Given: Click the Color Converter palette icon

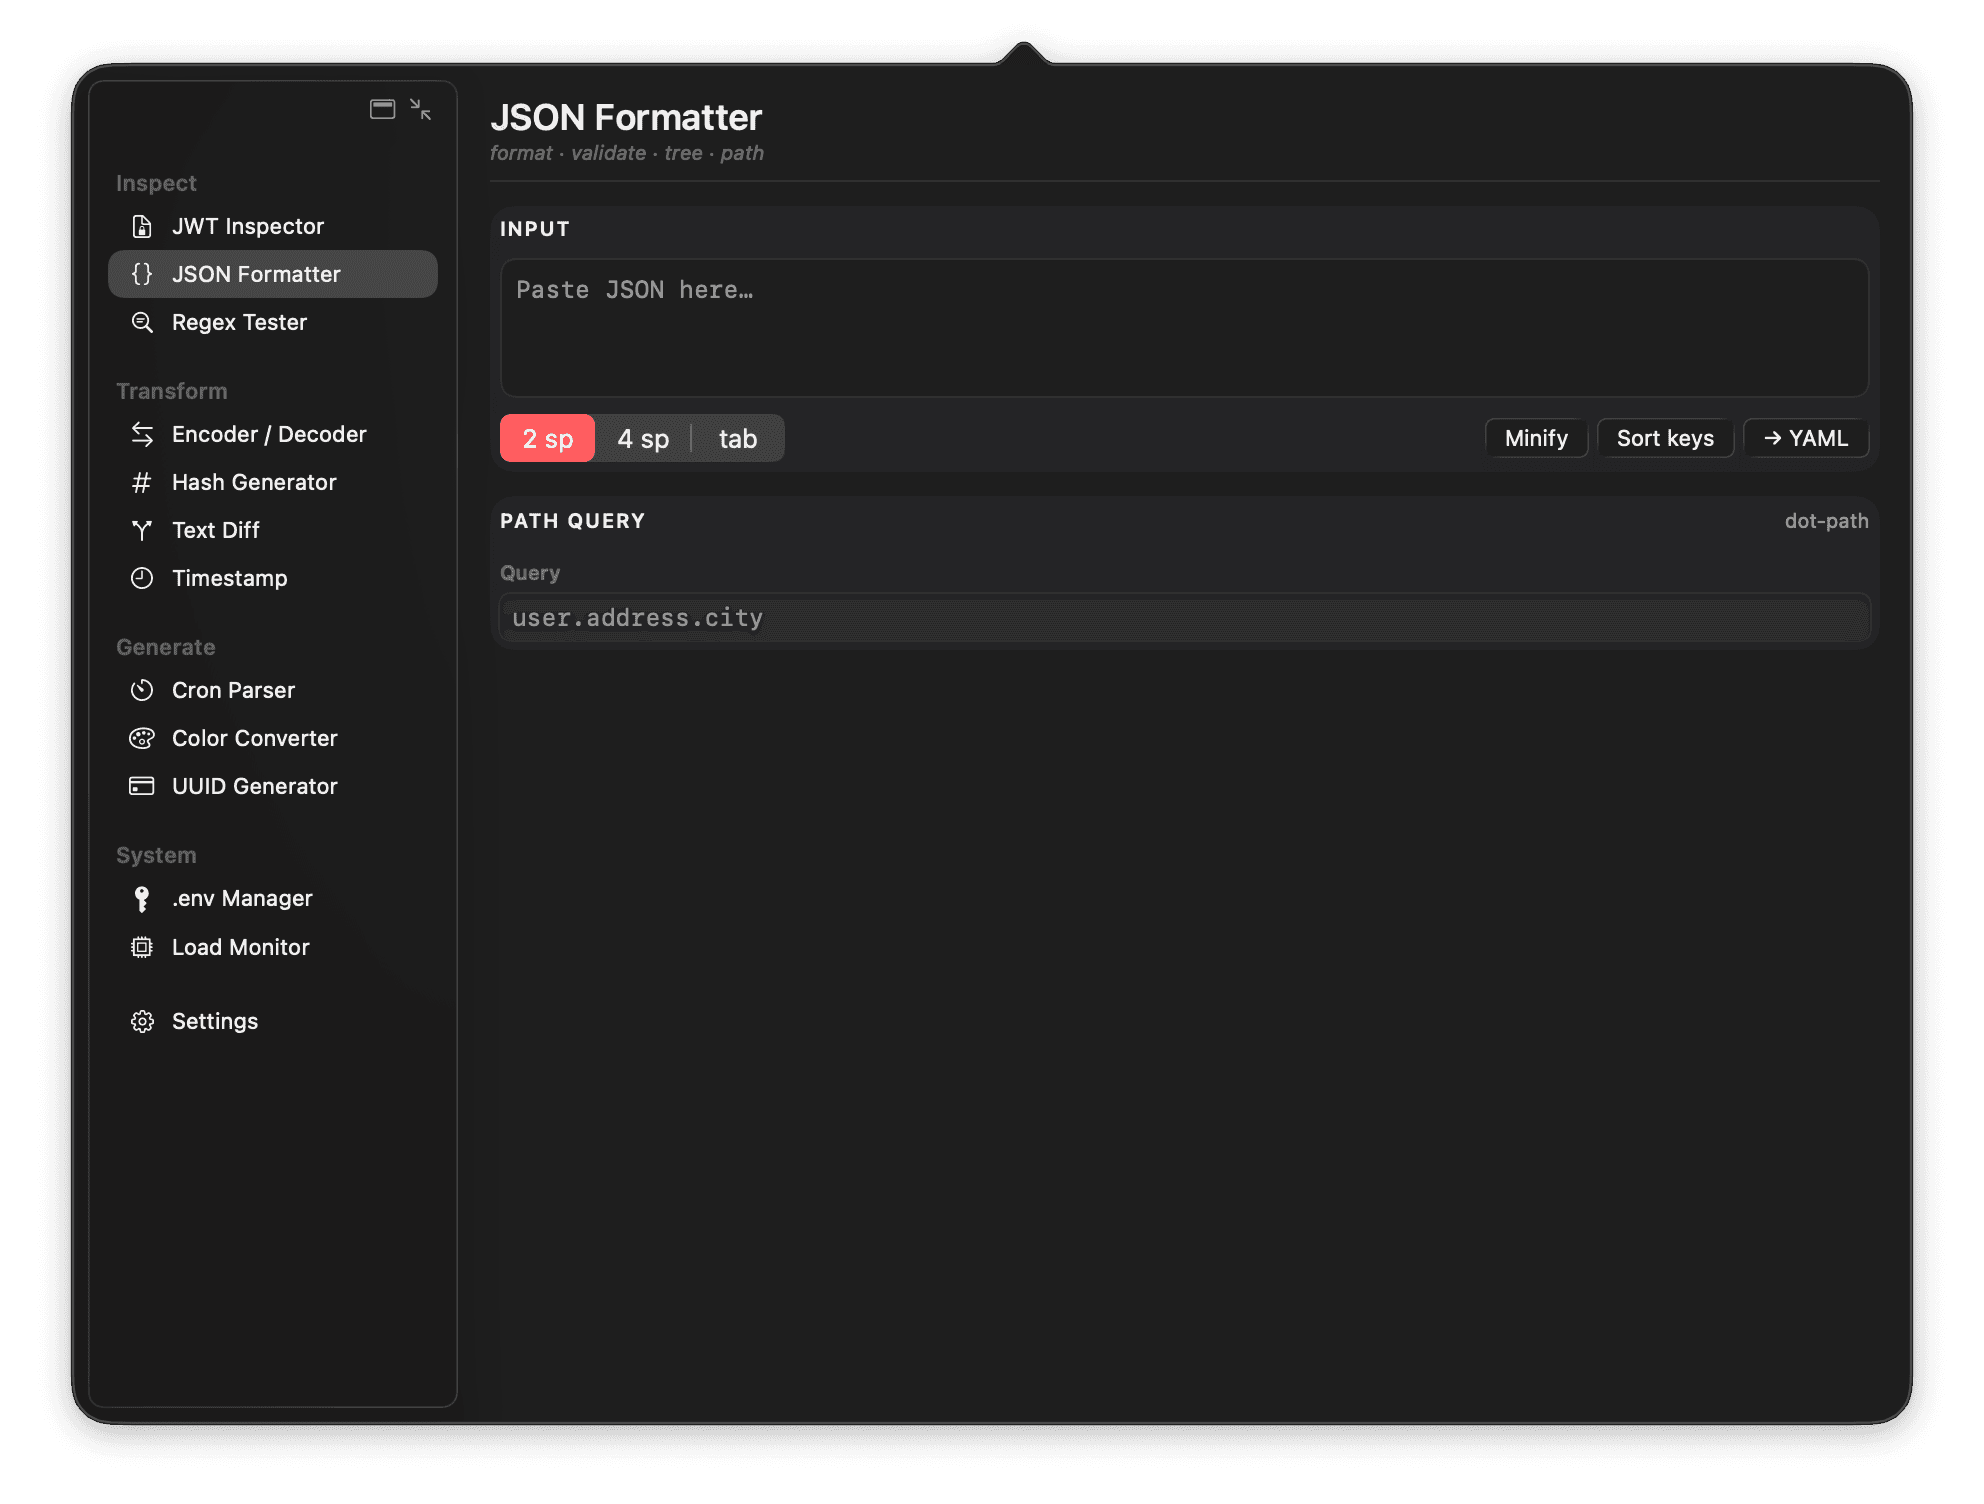Looking at the screenshot, I should 142,738.
